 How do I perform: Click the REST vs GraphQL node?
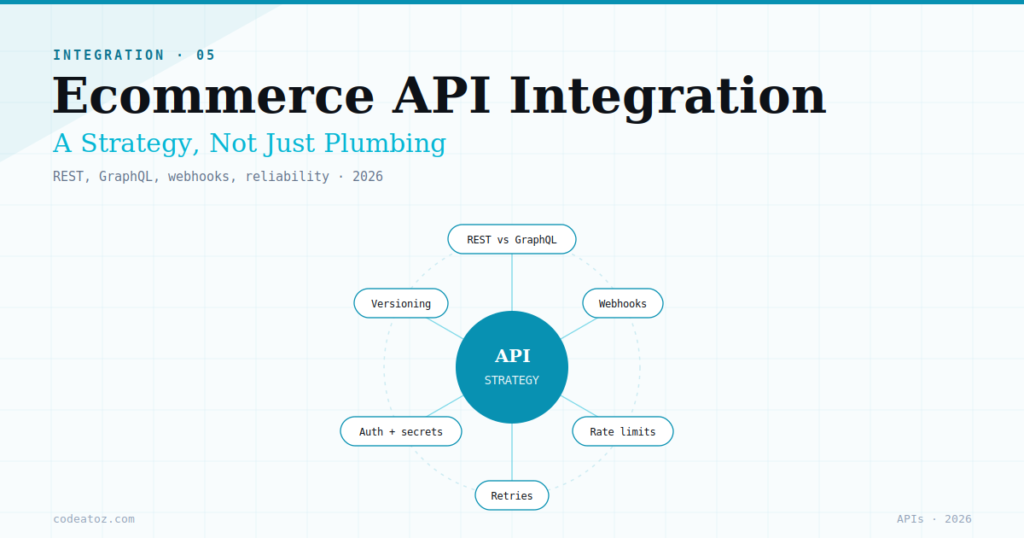tap(511, 239)
